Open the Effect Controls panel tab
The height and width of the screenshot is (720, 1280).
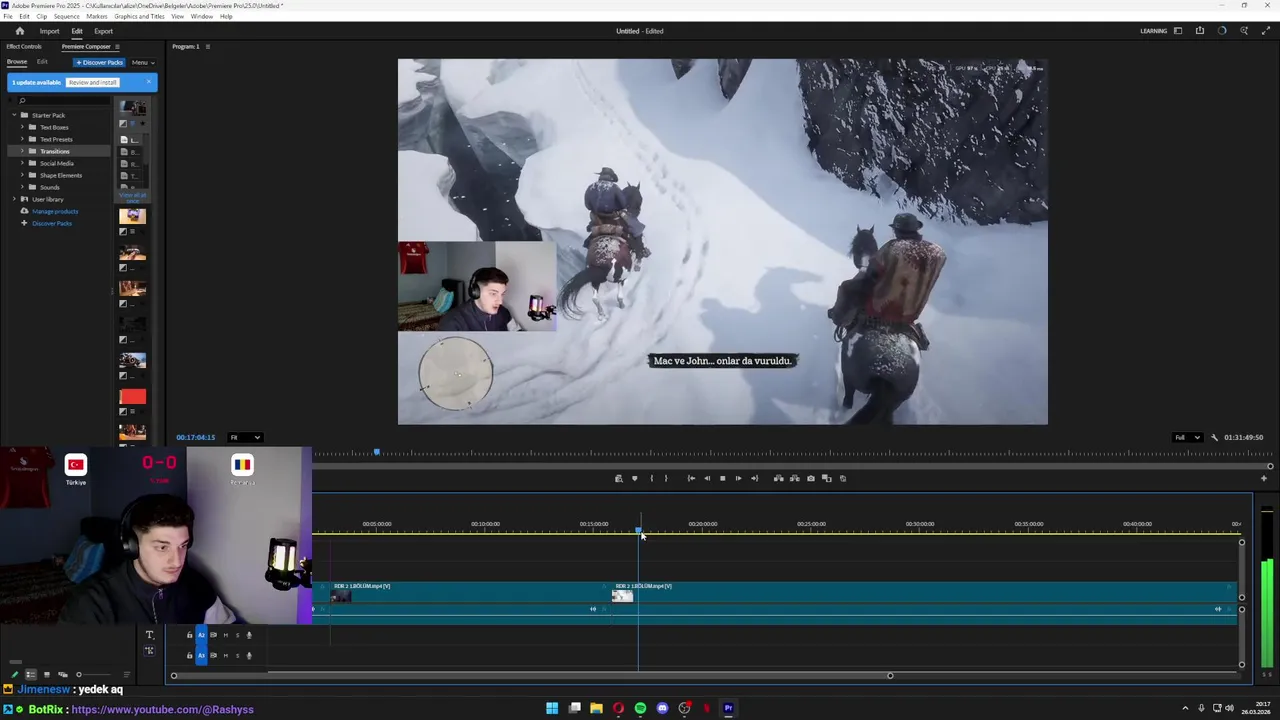(24, 47)
